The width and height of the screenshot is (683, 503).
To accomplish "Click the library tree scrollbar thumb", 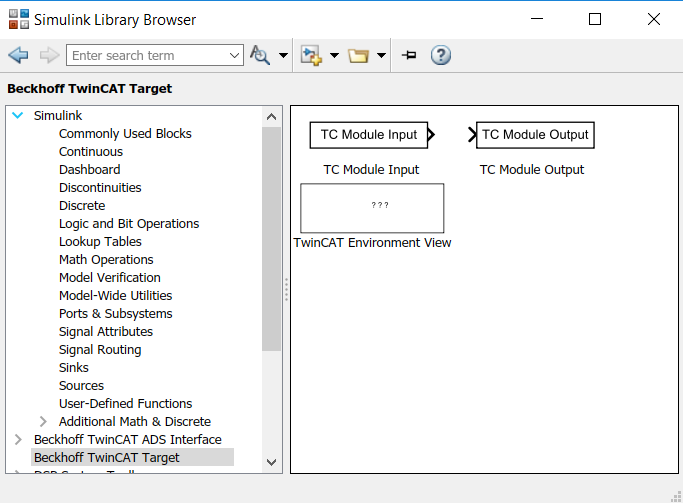I will [x=271, y=239].
